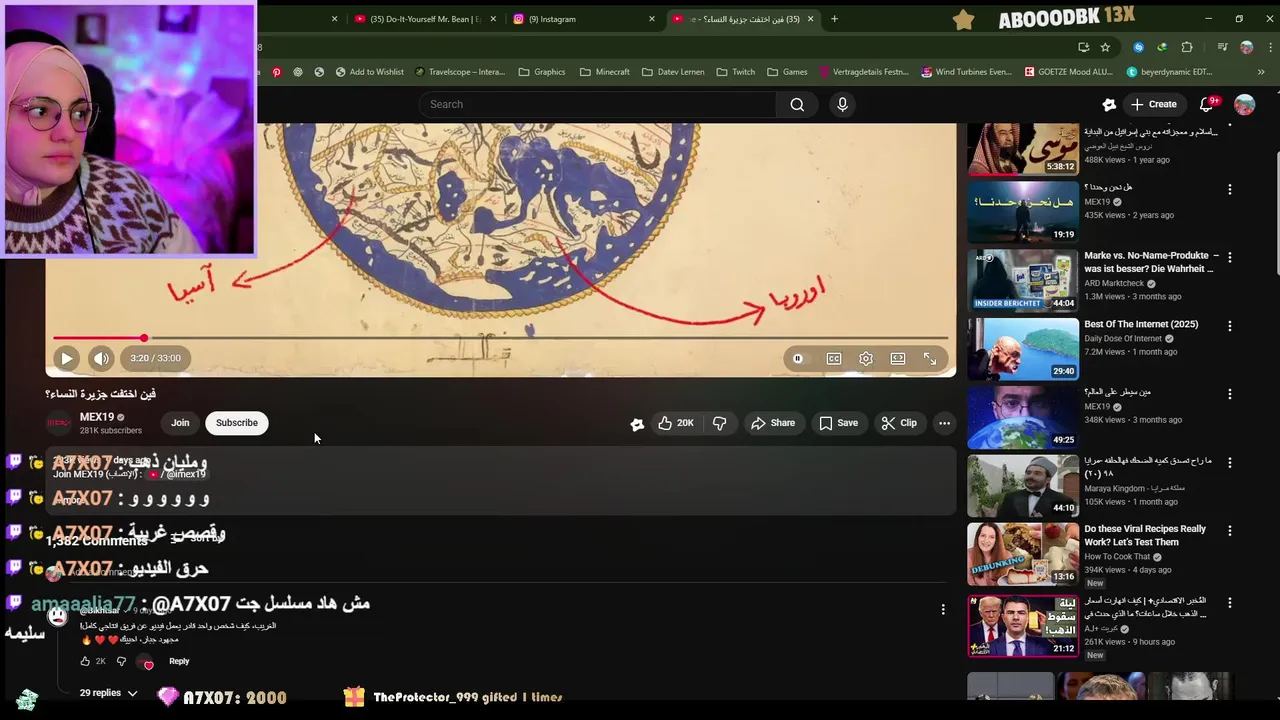Screen dimensions: 1280x720
Task: Show more bookmarks with the chevron
Action: point(1261,72)
